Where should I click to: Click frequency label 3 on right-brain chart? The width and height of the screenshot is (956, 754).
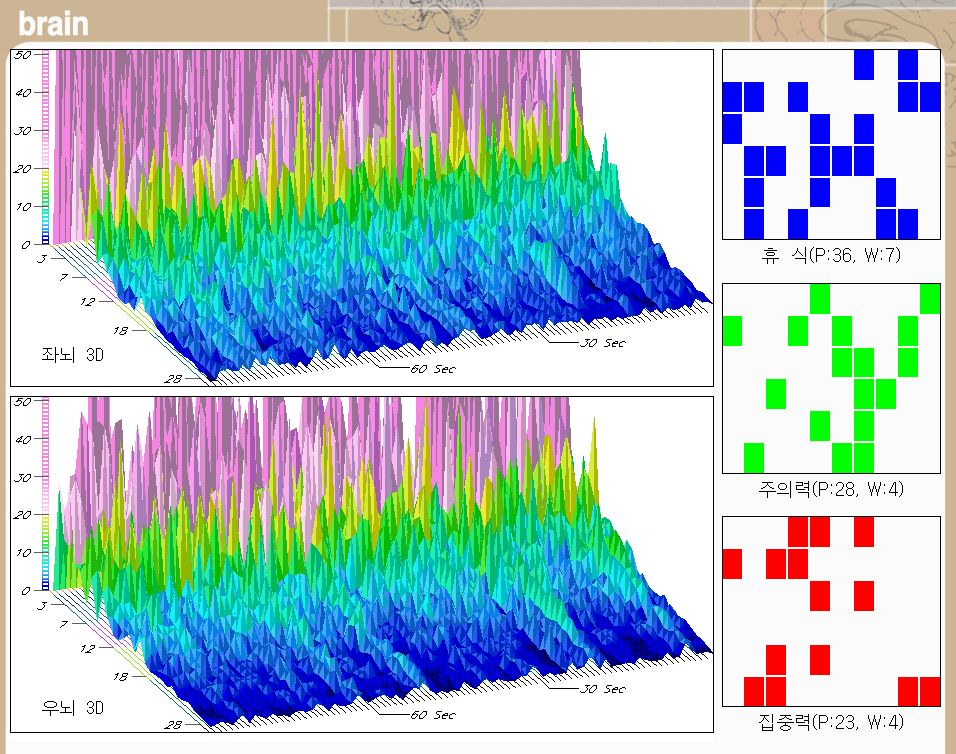coord(41,605)
